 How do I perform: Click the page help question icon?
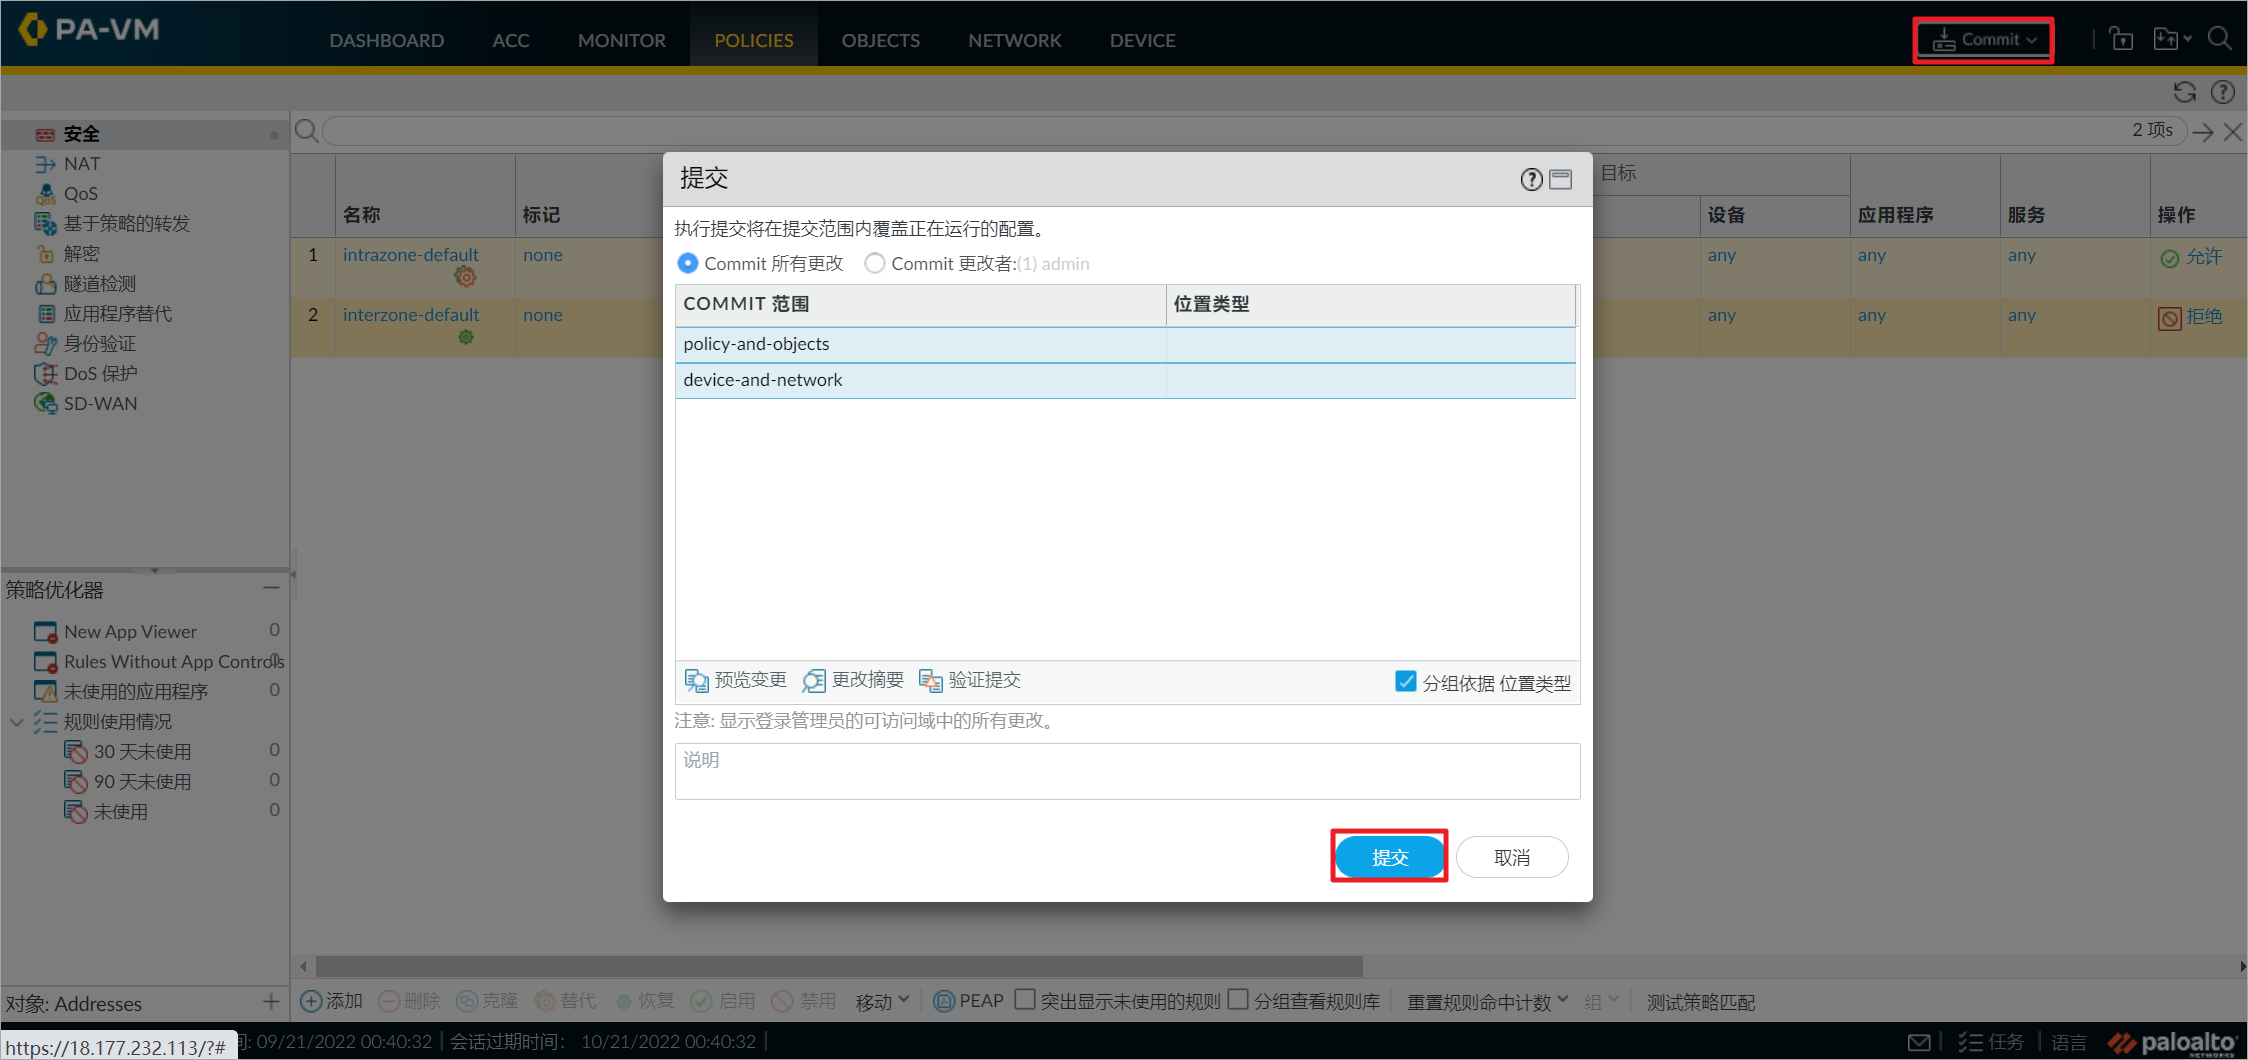tap(2222, 92)
